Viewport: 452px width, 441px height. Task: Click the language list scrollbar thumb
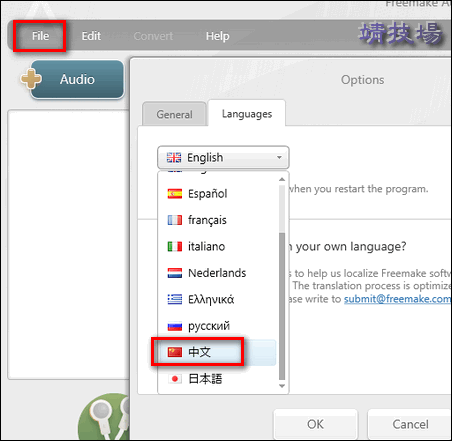click(x=282, y=306)
